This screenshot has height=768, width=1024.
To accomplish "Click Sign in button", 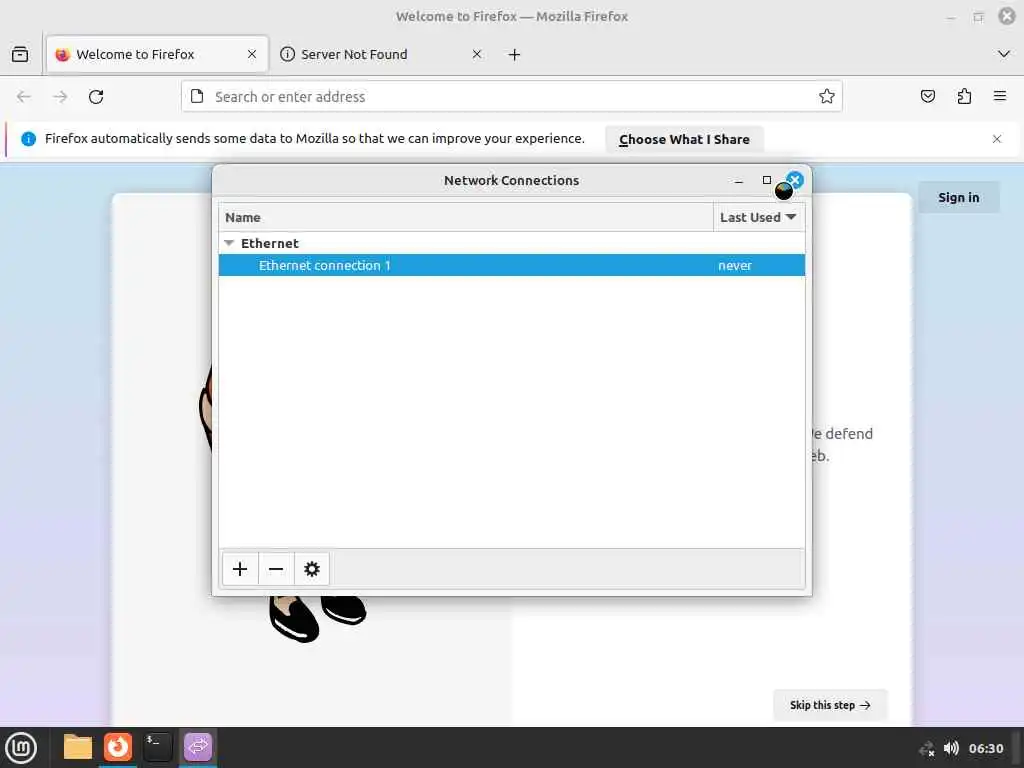I will pos(959,197).
